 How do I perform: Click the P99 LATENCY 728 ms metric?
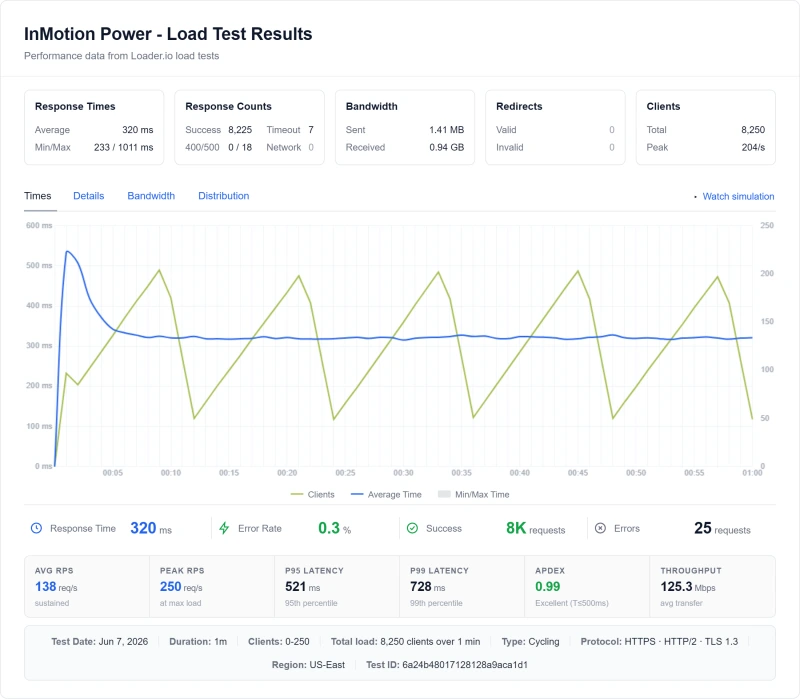(x=428, y=587)
